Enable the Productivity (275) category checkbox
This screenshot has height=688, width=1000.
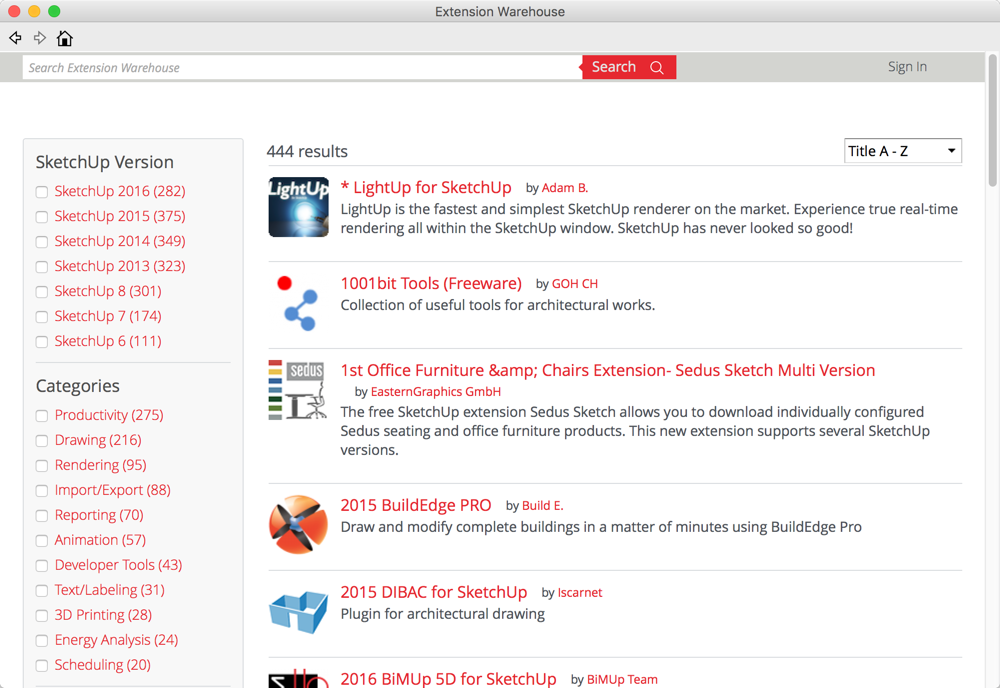click(42, 416)
